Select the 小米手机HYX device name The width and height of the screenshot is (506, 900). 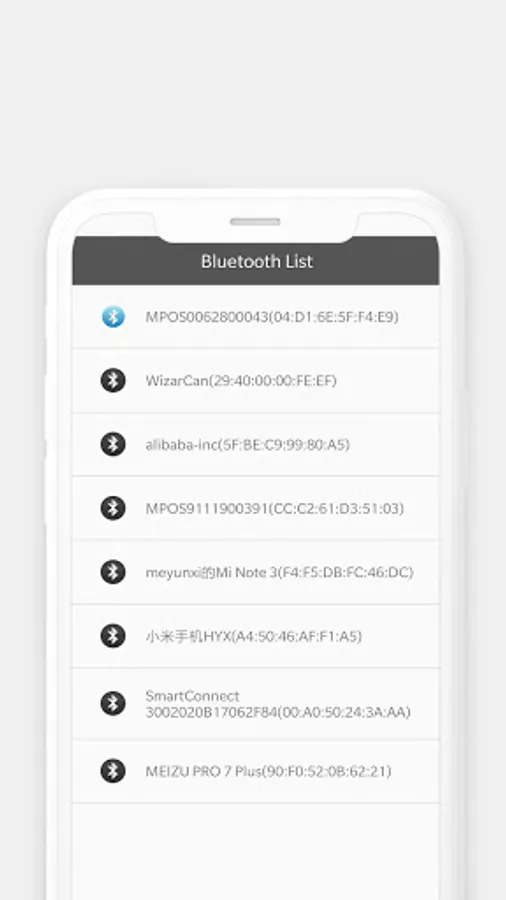(254, 636)
